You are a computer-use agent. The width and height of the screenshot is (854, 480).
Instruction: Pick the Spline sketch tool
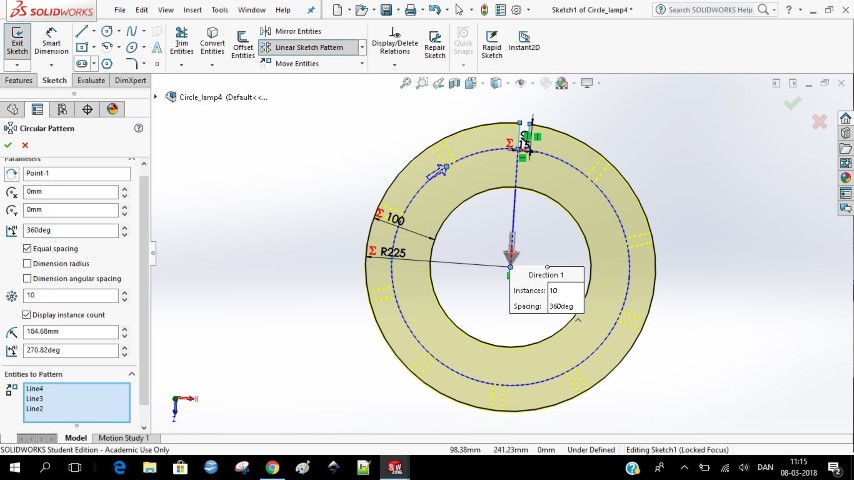[132, 31]
